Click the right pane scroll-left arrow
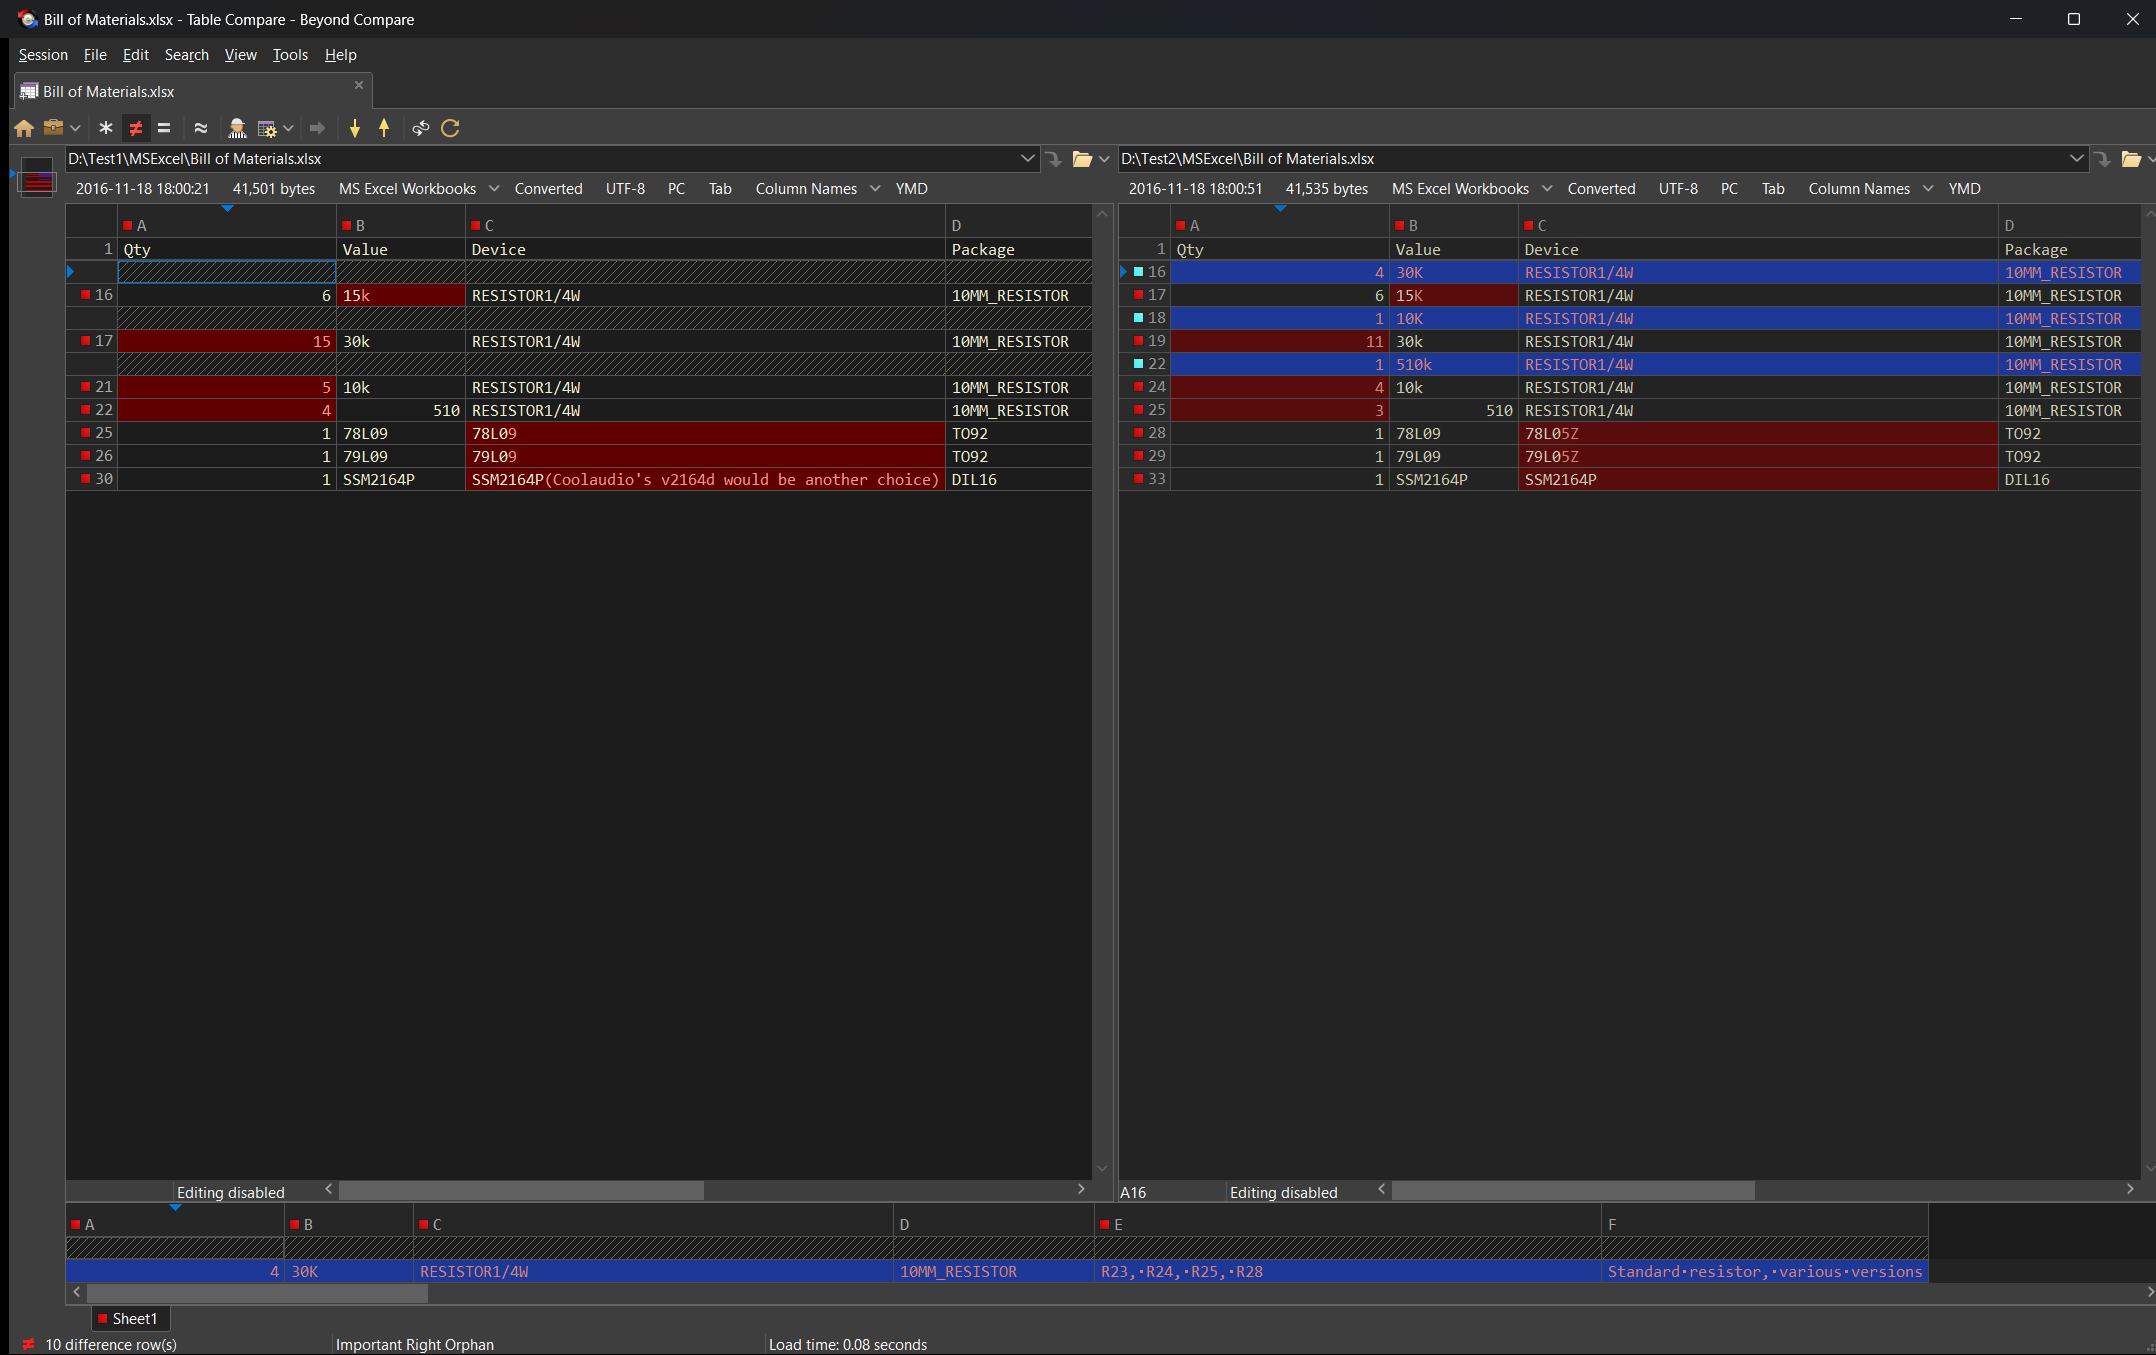The height and width of the screenshot is (1355, 2156). click(x=1382, y=1190)
